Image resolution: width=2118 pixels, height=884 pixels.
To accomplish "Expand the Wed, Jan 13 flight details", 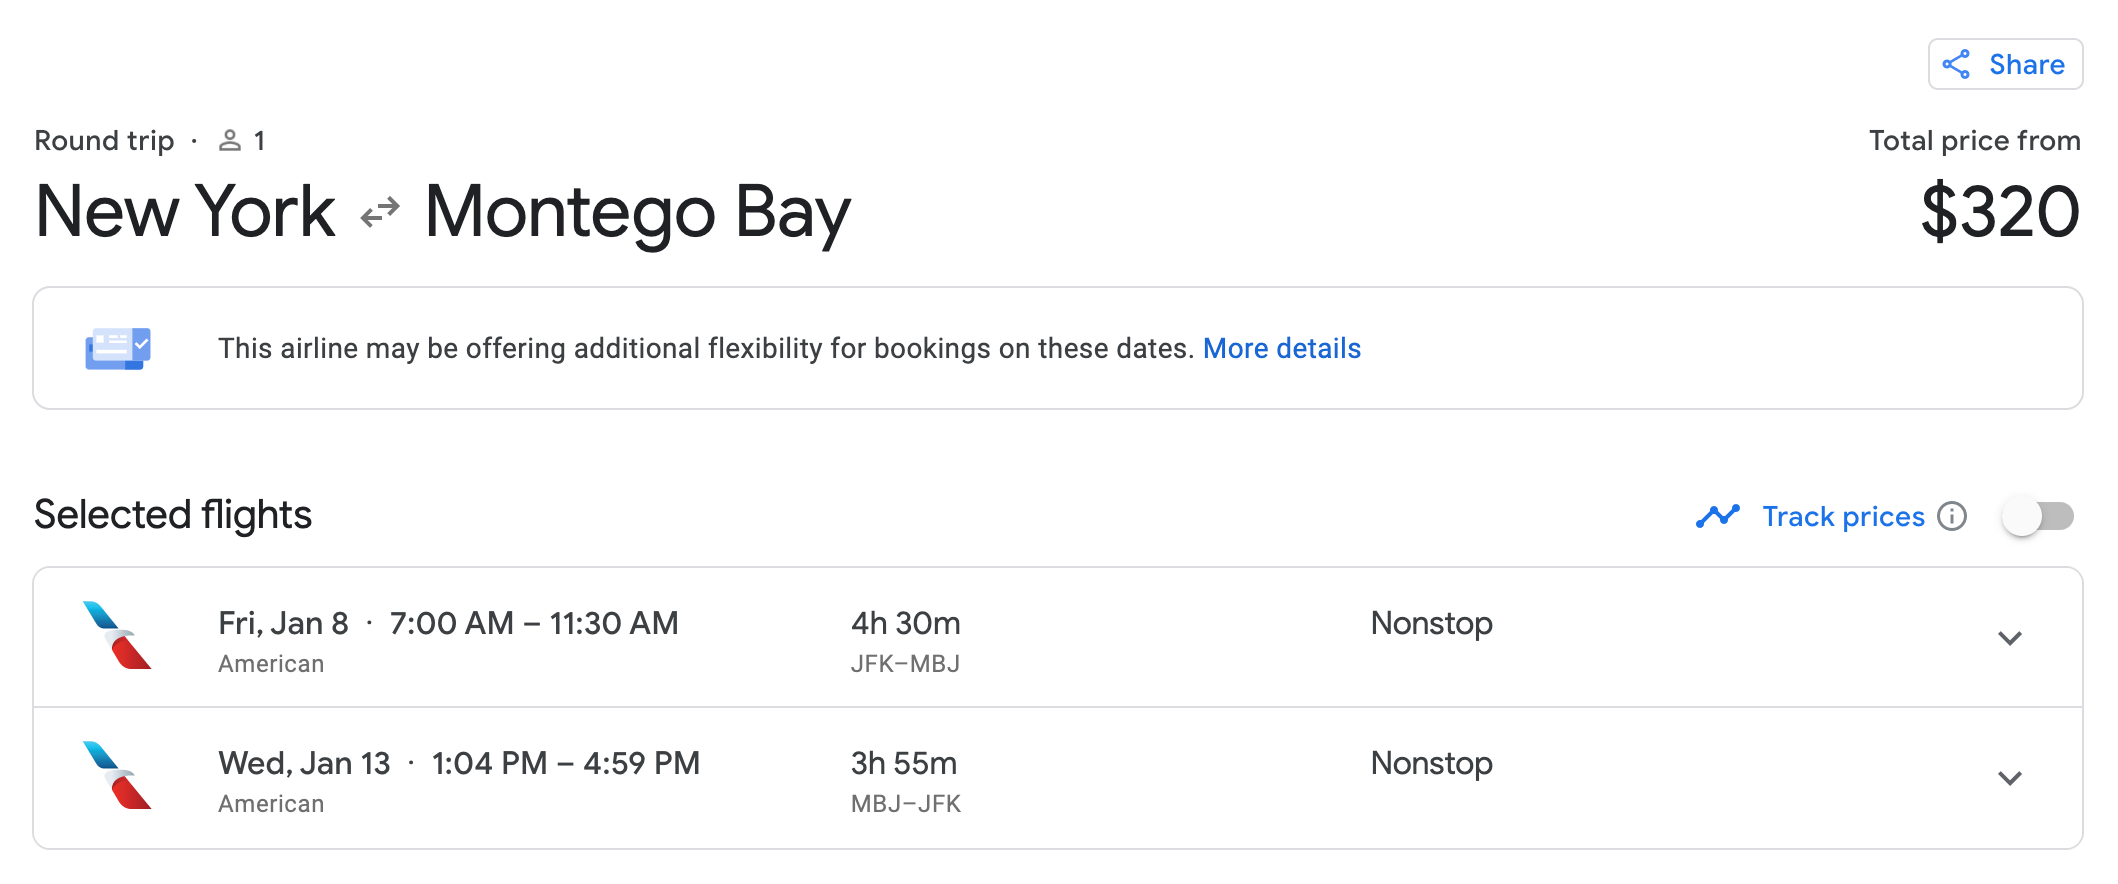I will tap(2010, 778).
